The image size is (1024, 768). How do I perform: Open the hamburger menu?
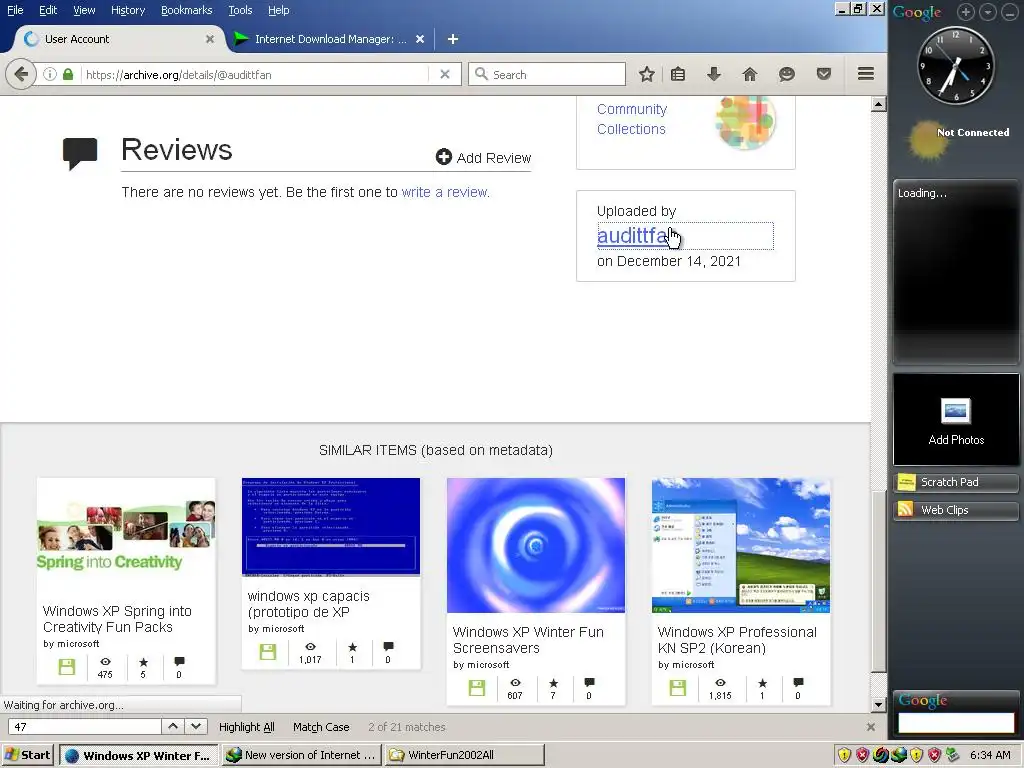coord(866,74)
